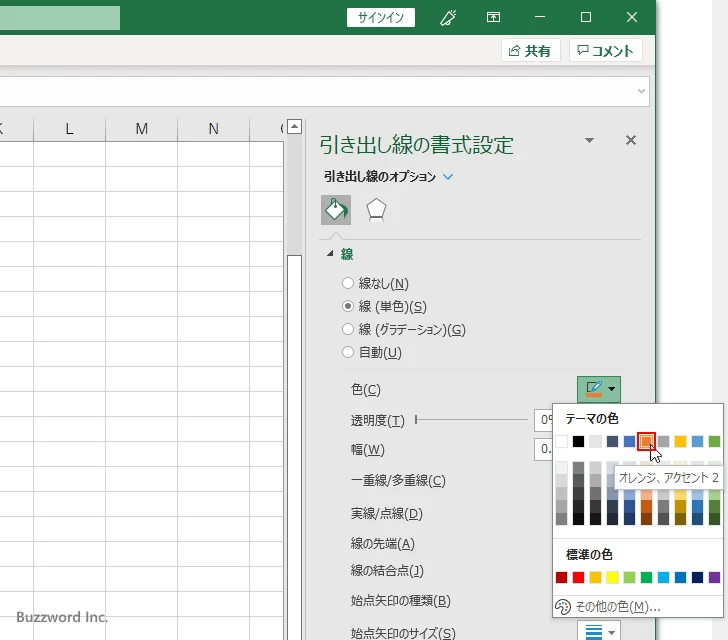Click the 実線/点線(D) label

click(386, 513)
